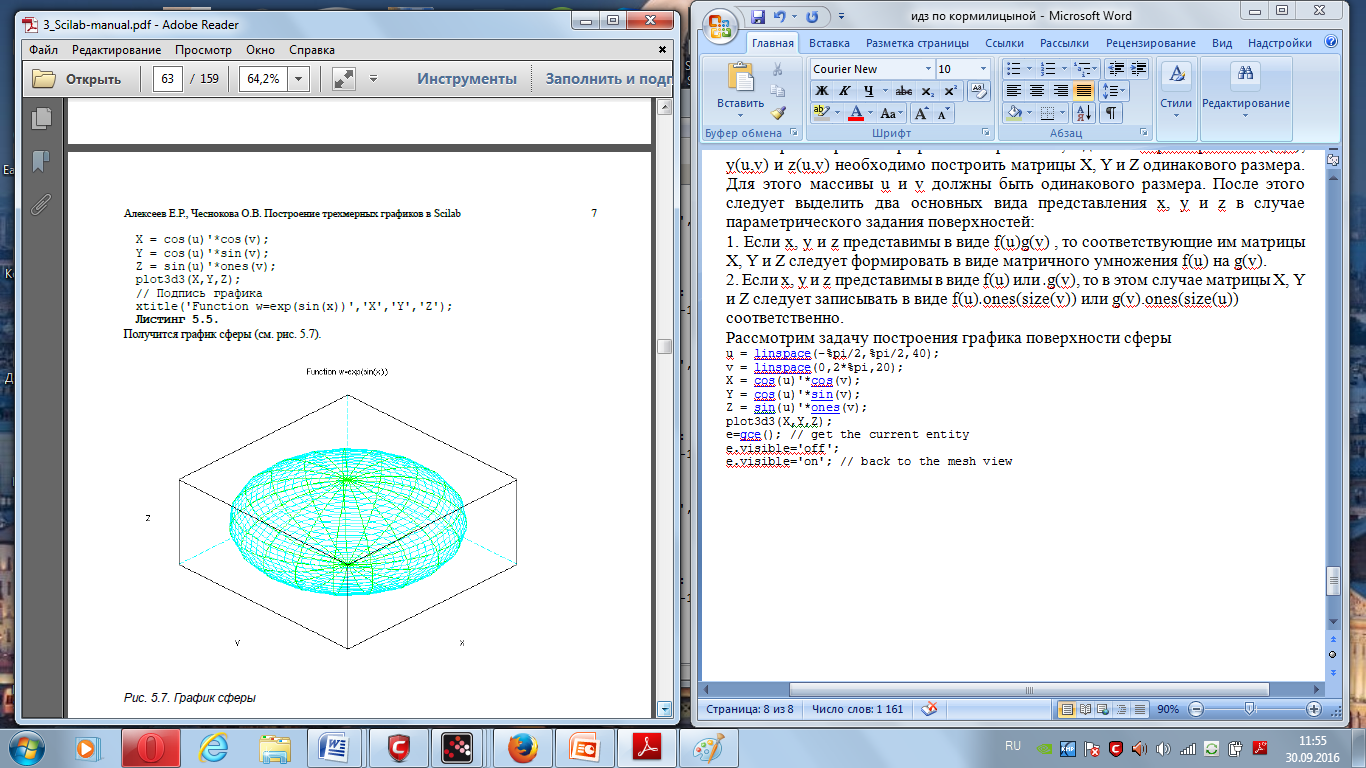Click the Открыть button in Adobe Reader
The height and width of the screenshot is (768, 1366).
point(78,79)
